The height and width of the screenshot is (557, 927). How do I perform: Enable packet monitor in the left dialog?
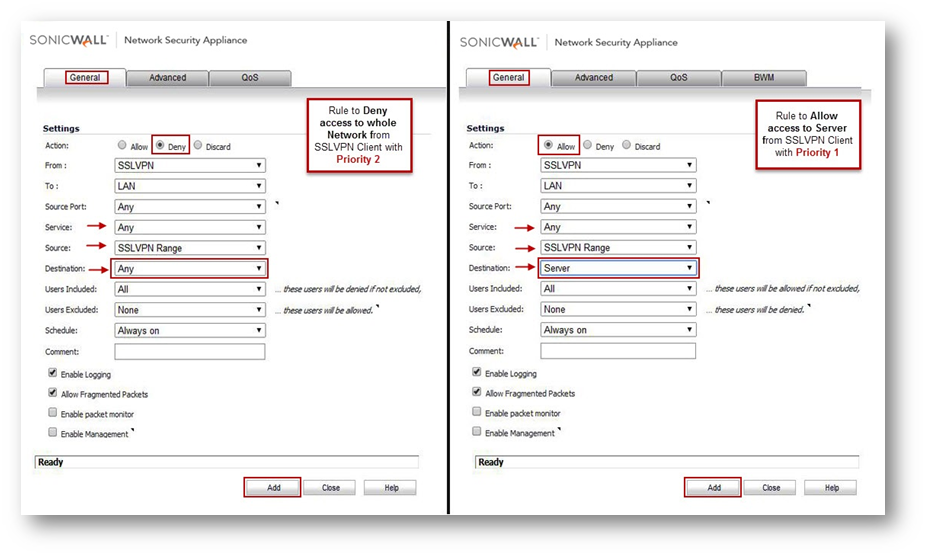point(52,413)
